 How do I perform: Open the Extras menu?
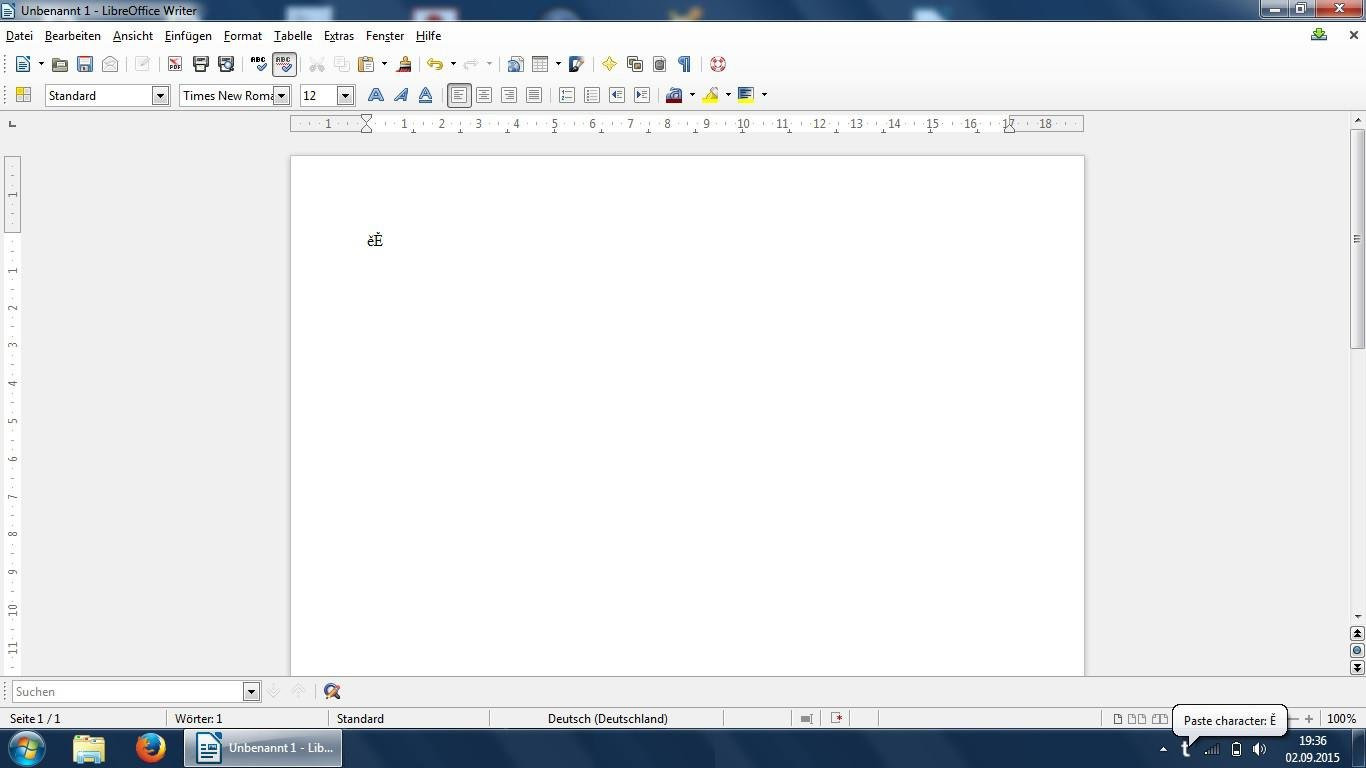pos(339,36)
